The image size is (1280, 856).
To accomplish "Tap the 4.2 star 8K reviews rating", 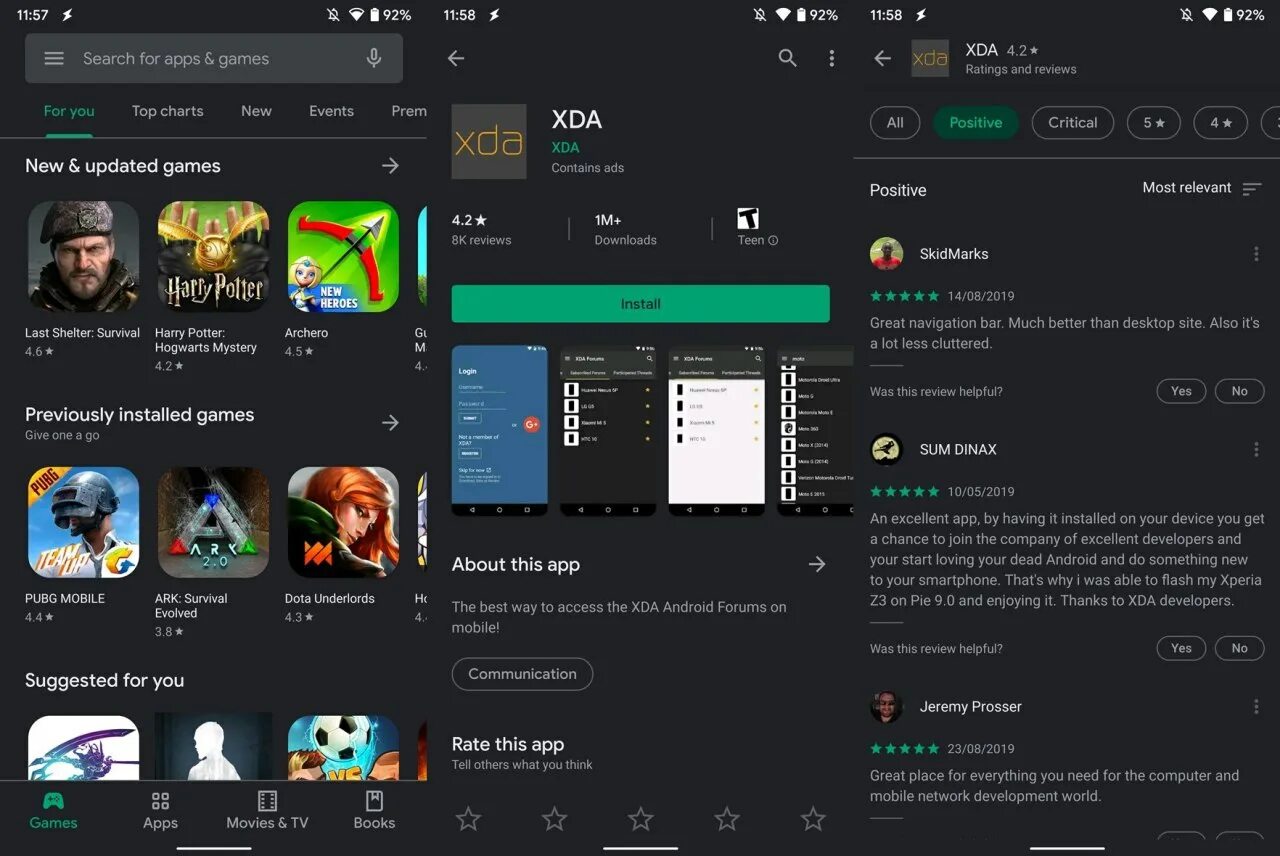I will click(481, 229).
